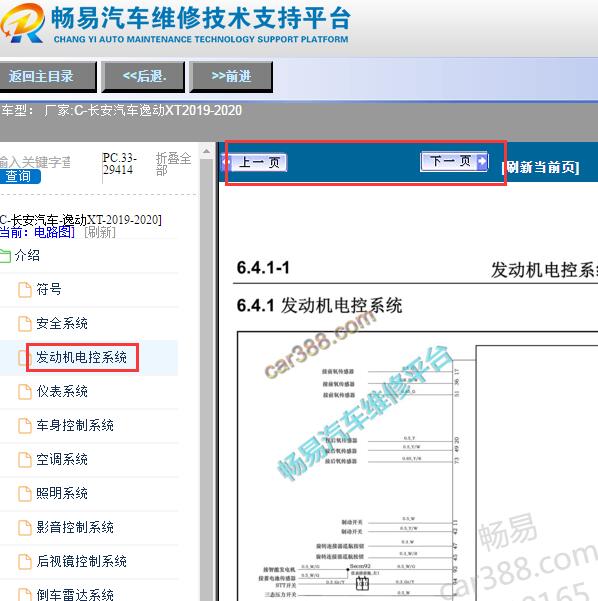Go forward with the >>前进 button
Screen dimensions: 598x601
point(231,76)
